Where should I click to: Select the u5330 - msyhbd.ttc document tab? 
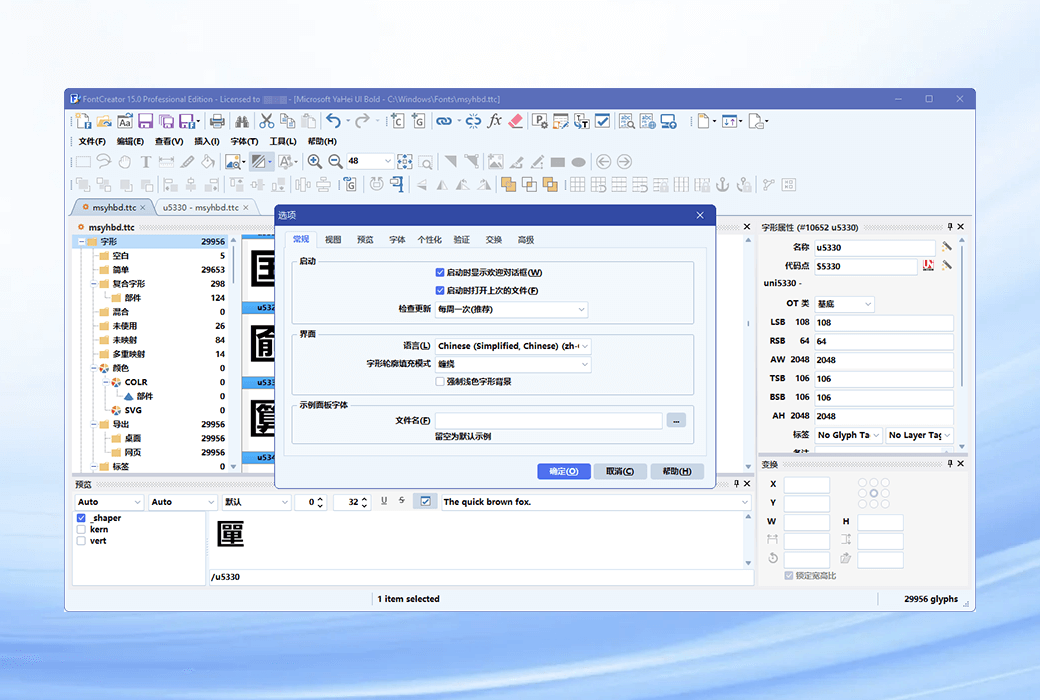(206, 207)
